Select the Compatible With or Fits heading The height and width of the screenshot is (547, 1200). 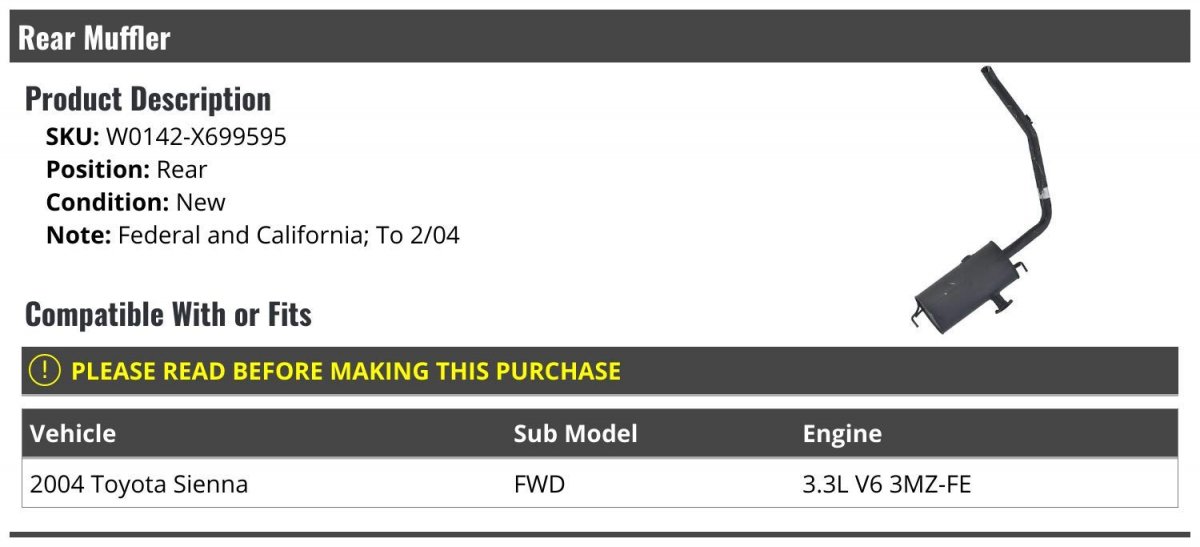click(x=168, y=315)
